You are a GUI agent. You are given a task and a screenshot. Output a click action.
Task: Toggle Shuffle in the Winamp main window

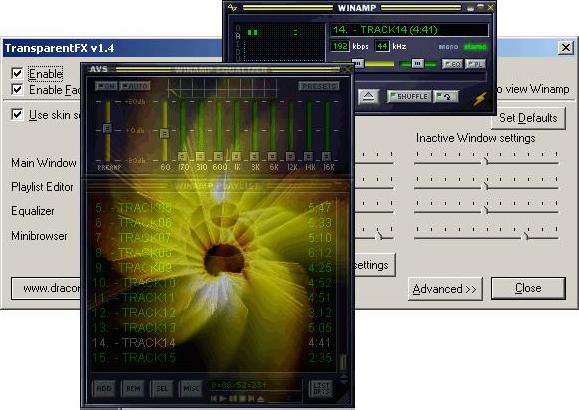(x=409, y=97)
